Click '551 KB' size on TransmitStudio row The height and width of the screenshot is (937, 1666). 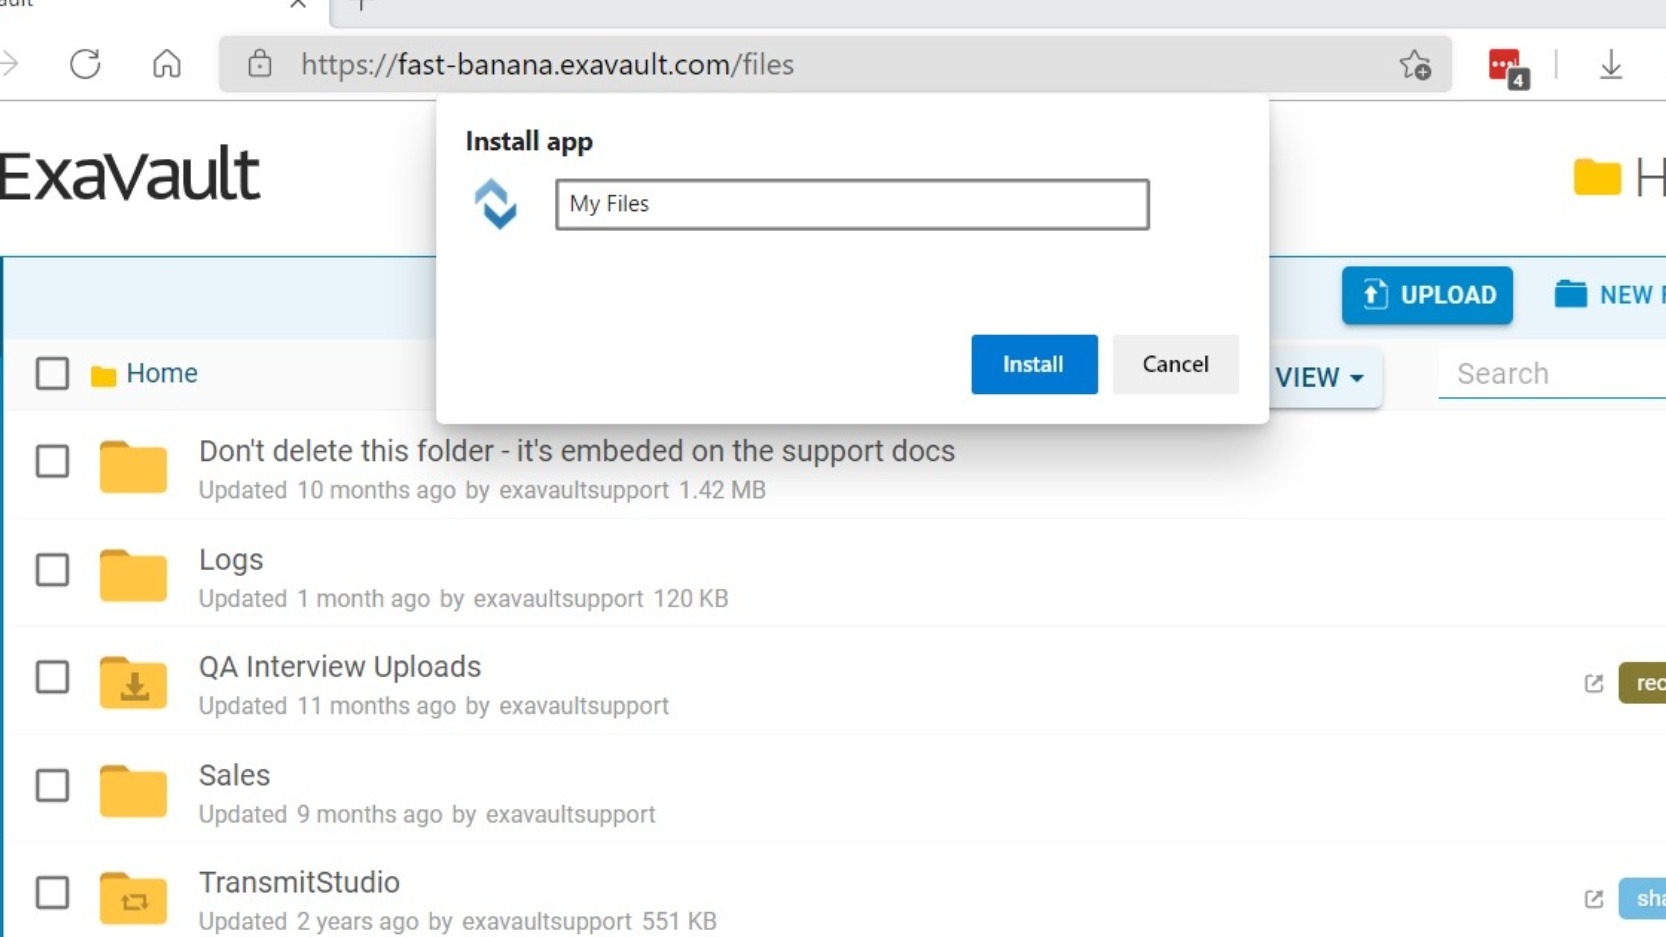click(x=679, y=921)
